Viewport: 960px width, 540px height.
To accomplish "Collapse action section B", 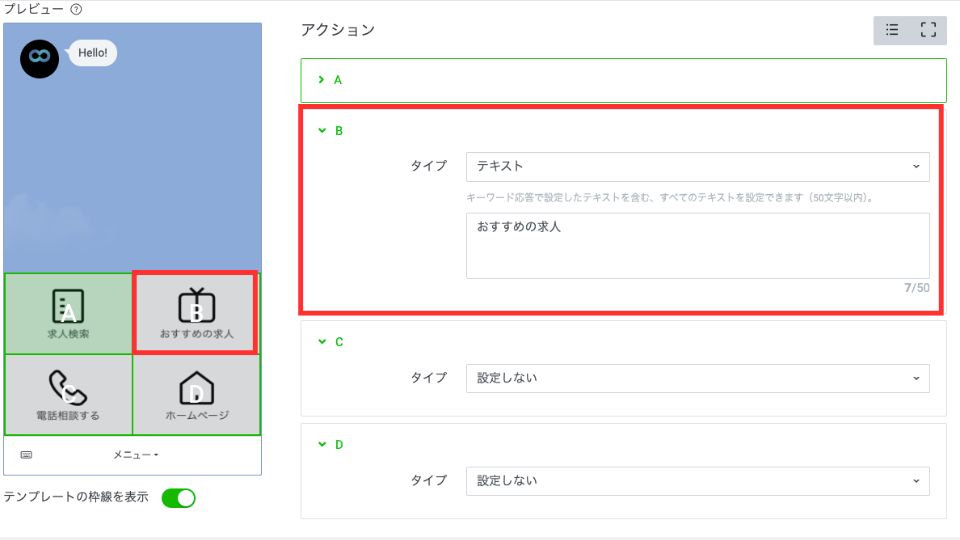I will (321, 131).
